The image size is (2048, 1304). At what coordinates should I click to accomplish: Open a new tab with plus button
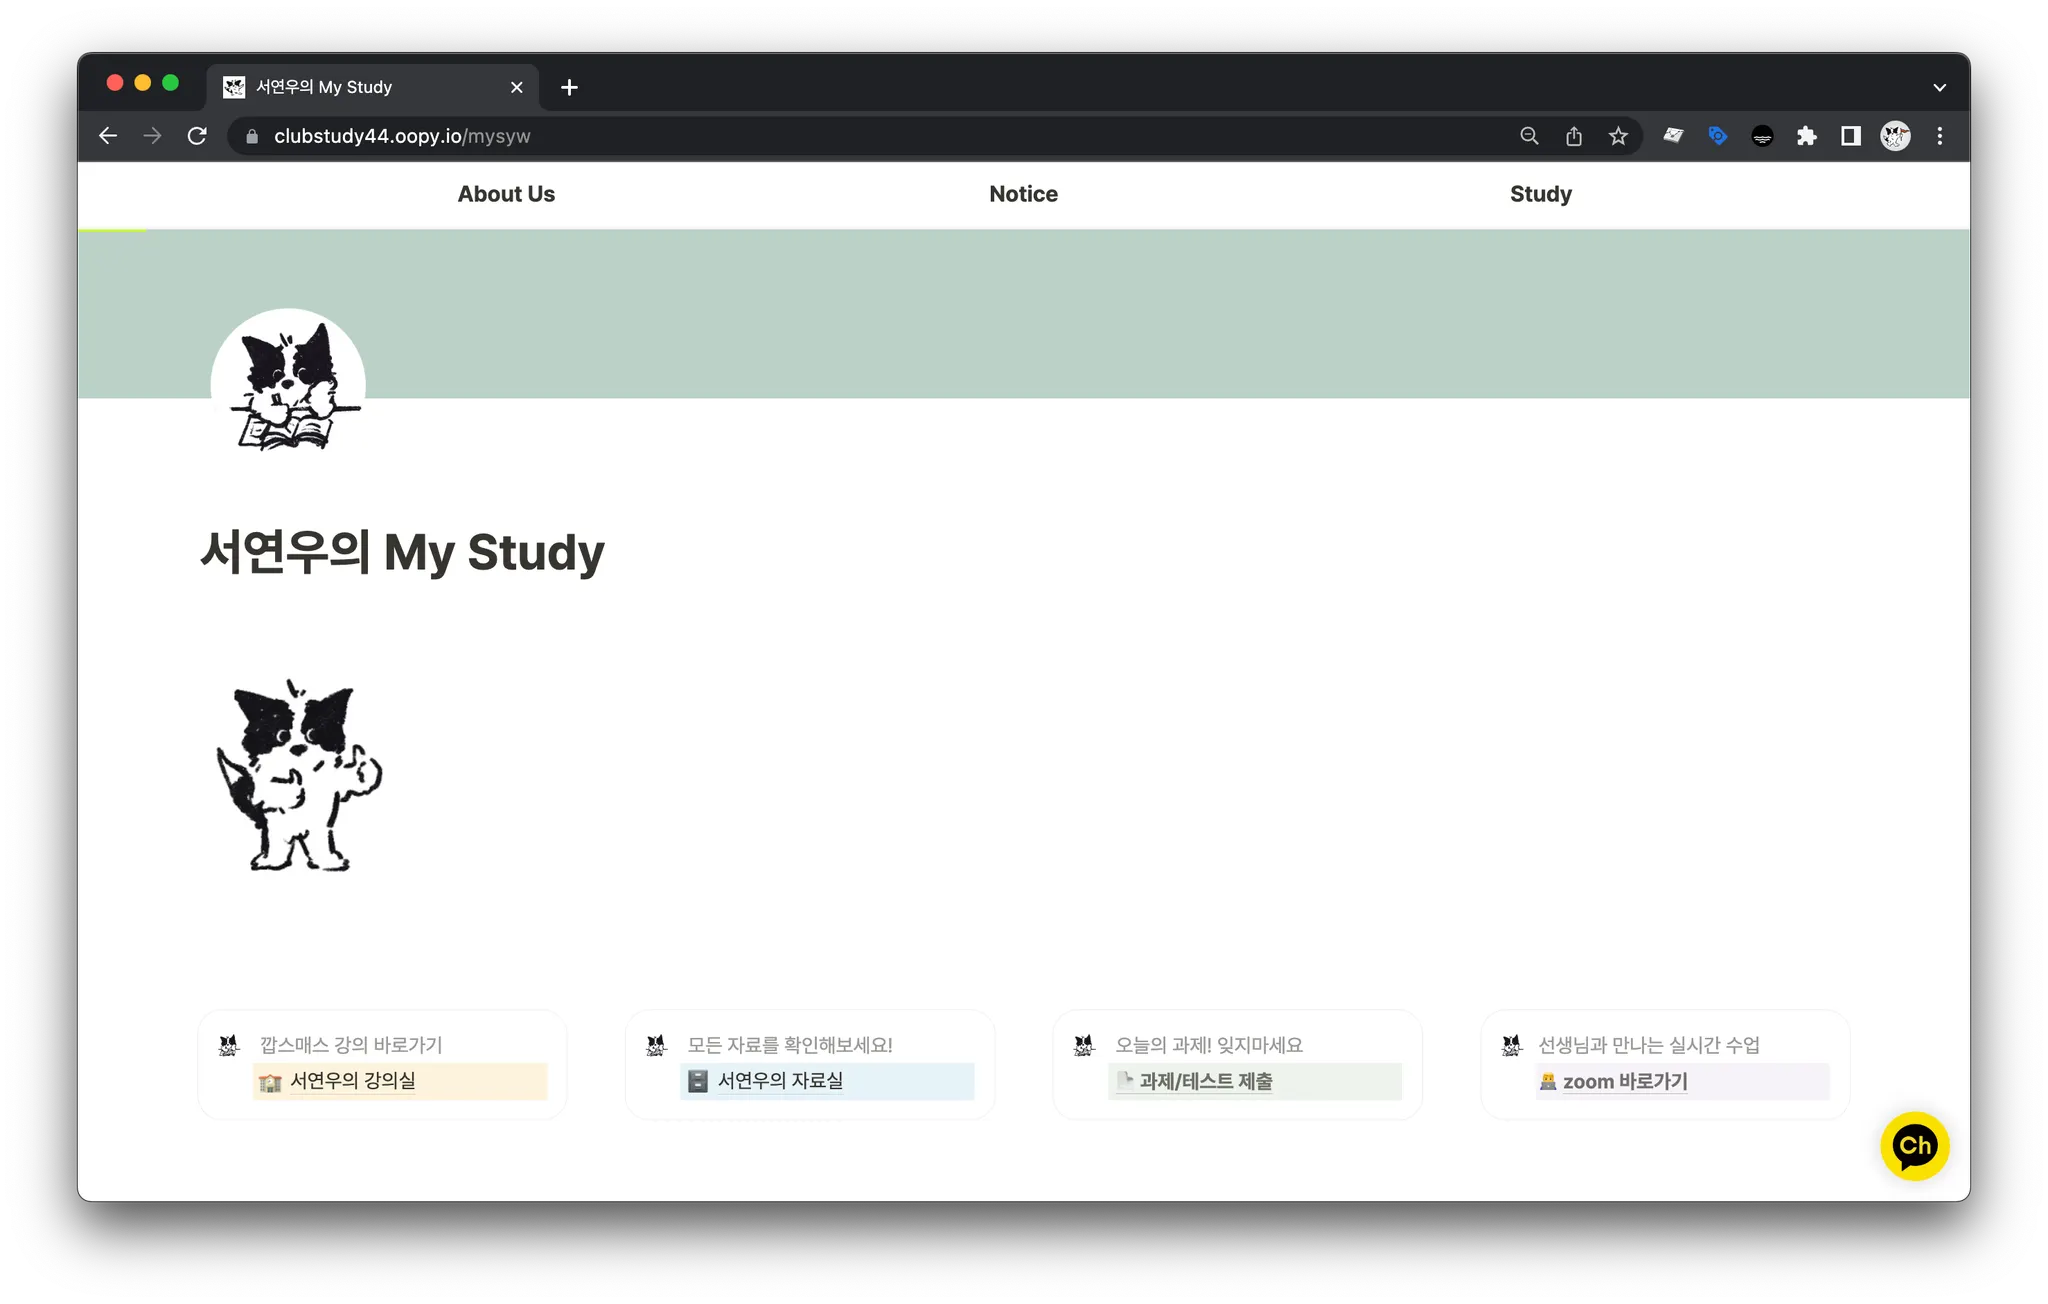pyautogui.click(x=569, y=88)
